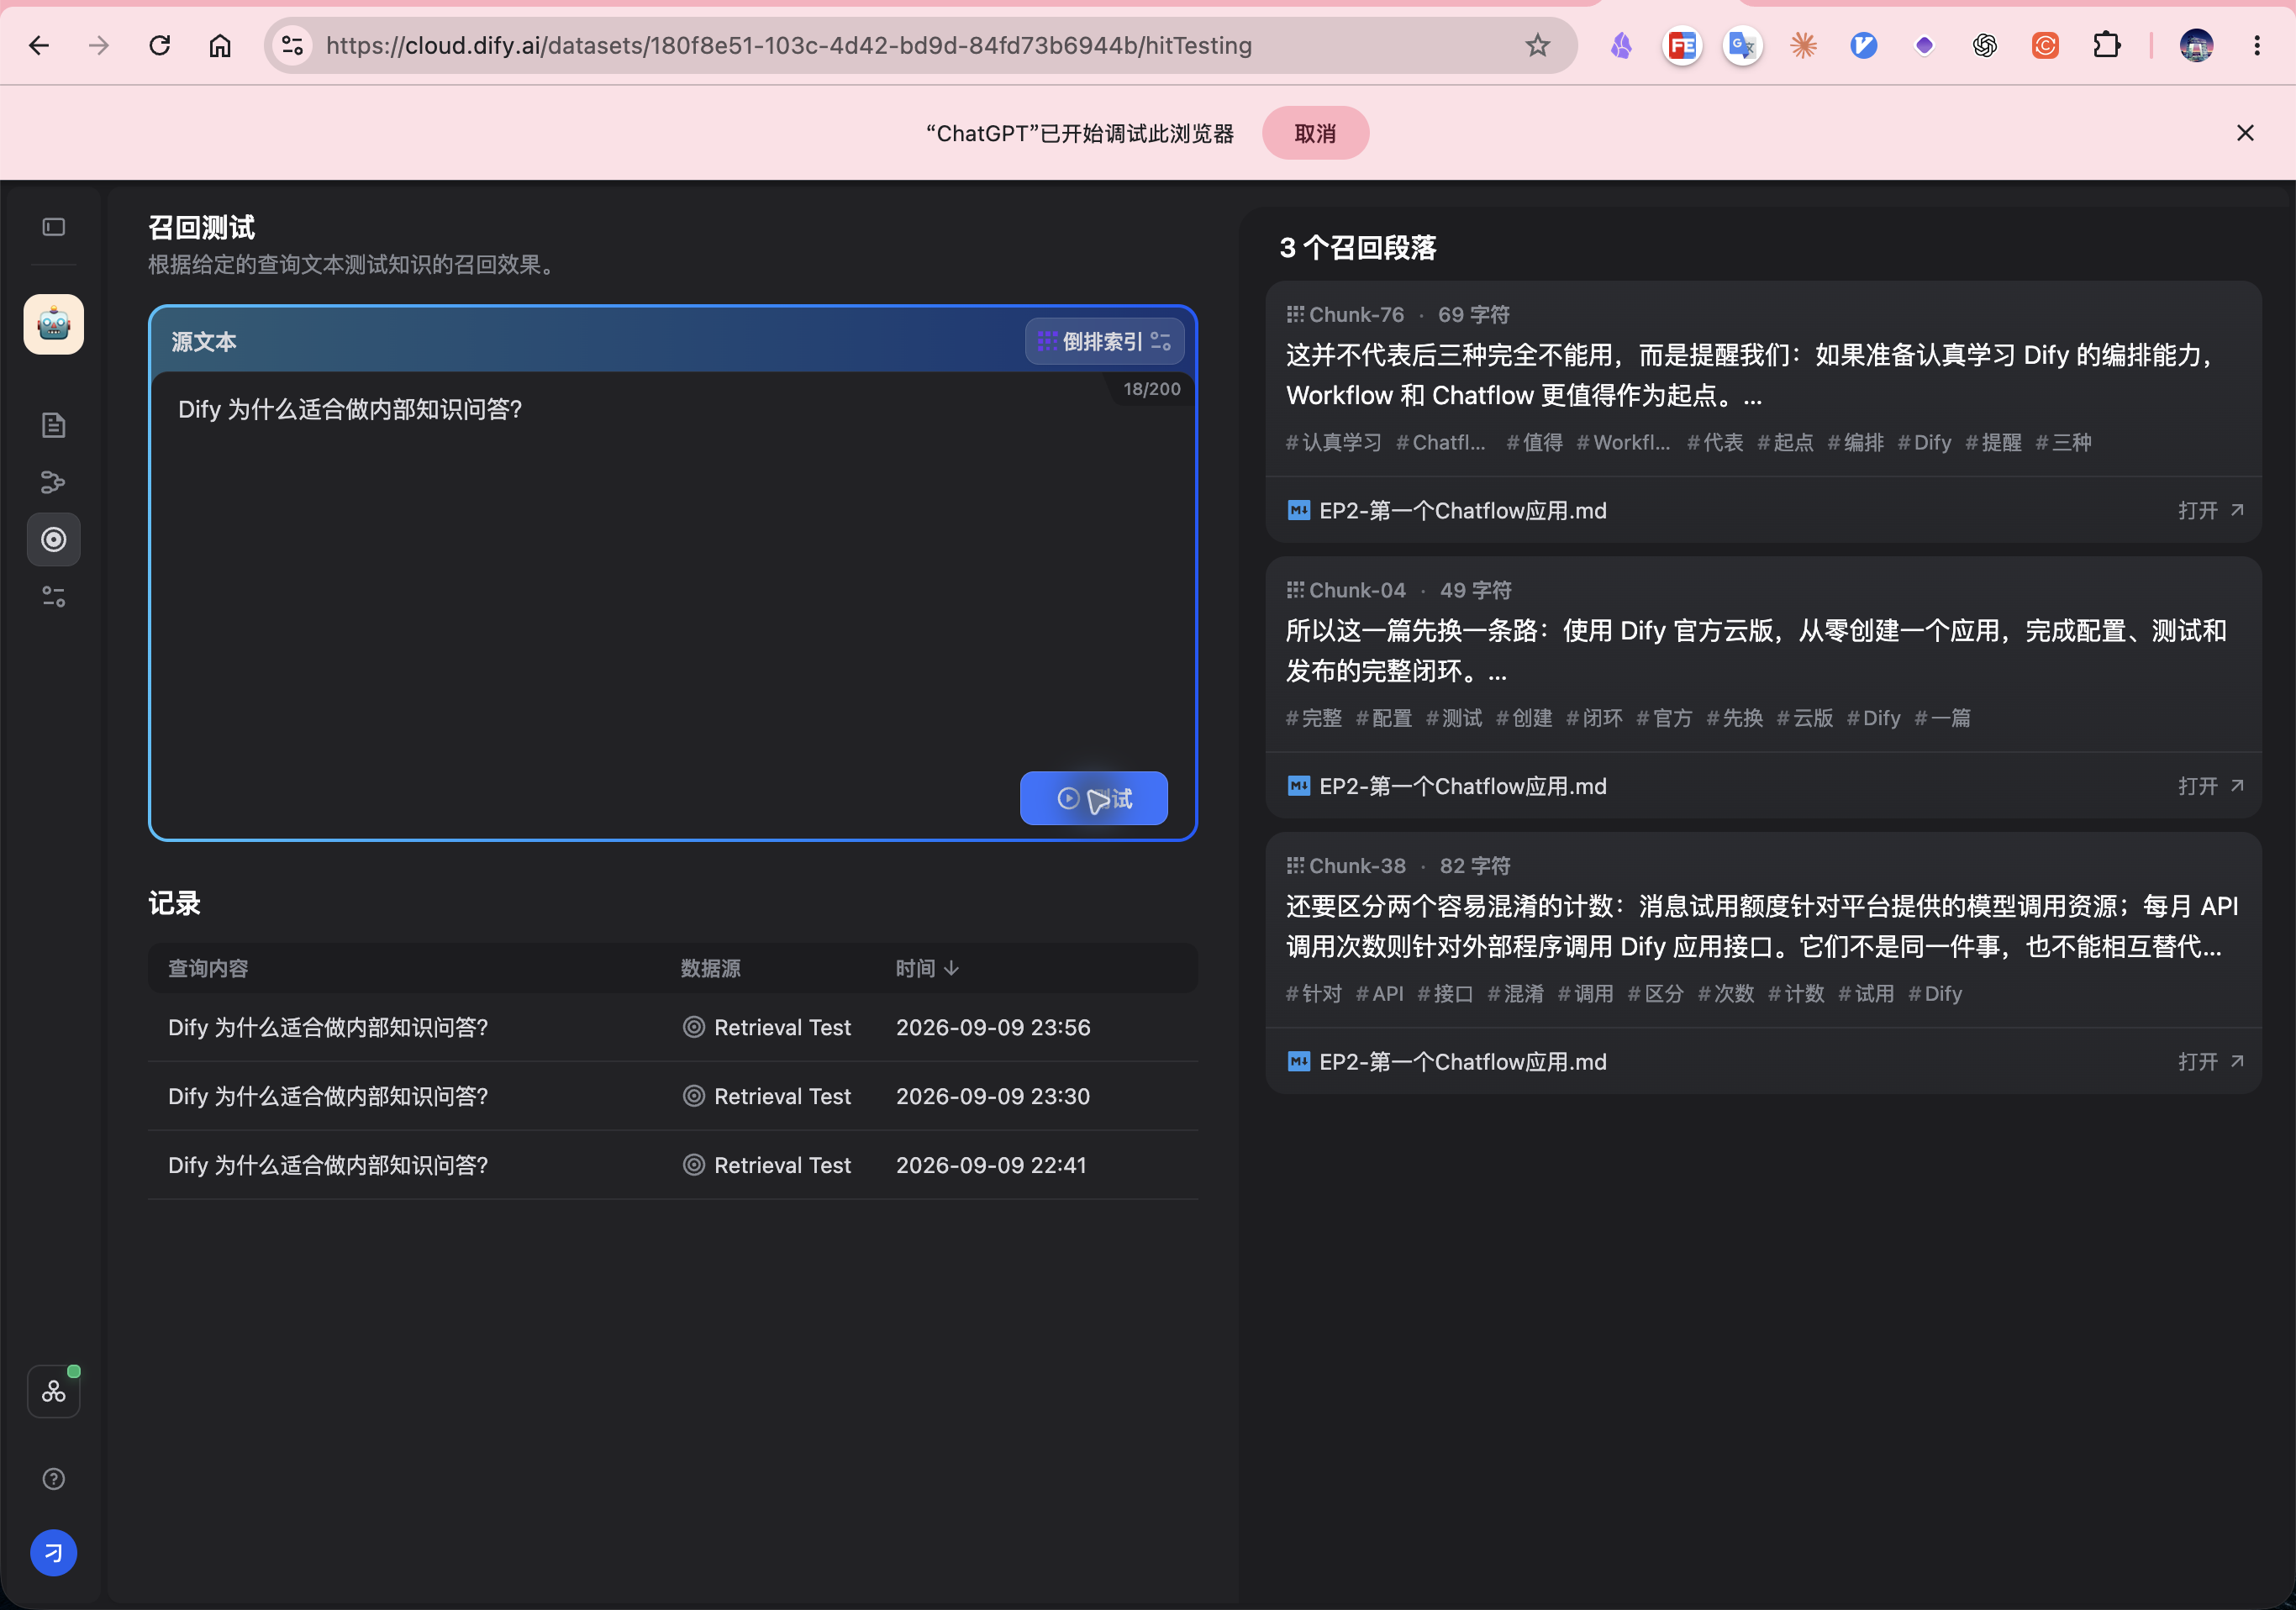The image size is (2296, 1610).
Task: Open the file under Chunk-04
Action: 2210,786
